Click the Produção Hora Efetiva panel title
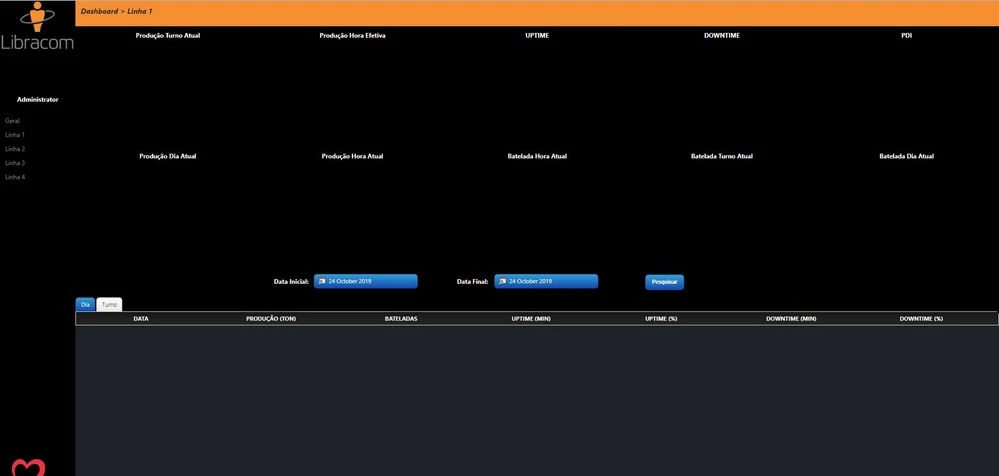 (x=352, y=36)
